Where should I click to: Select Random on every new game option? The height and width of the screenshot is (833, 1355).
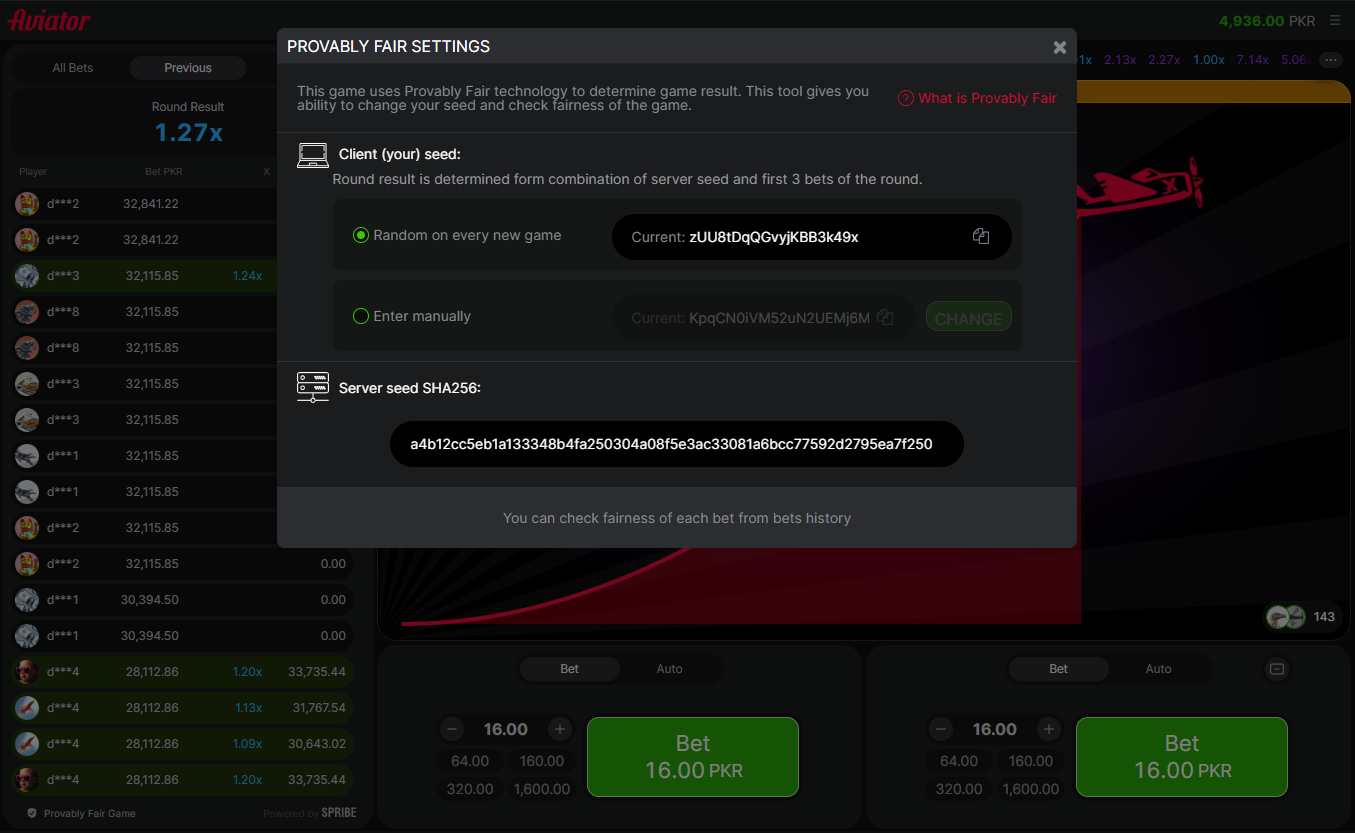pyautogui.click(x=362, y=236)
